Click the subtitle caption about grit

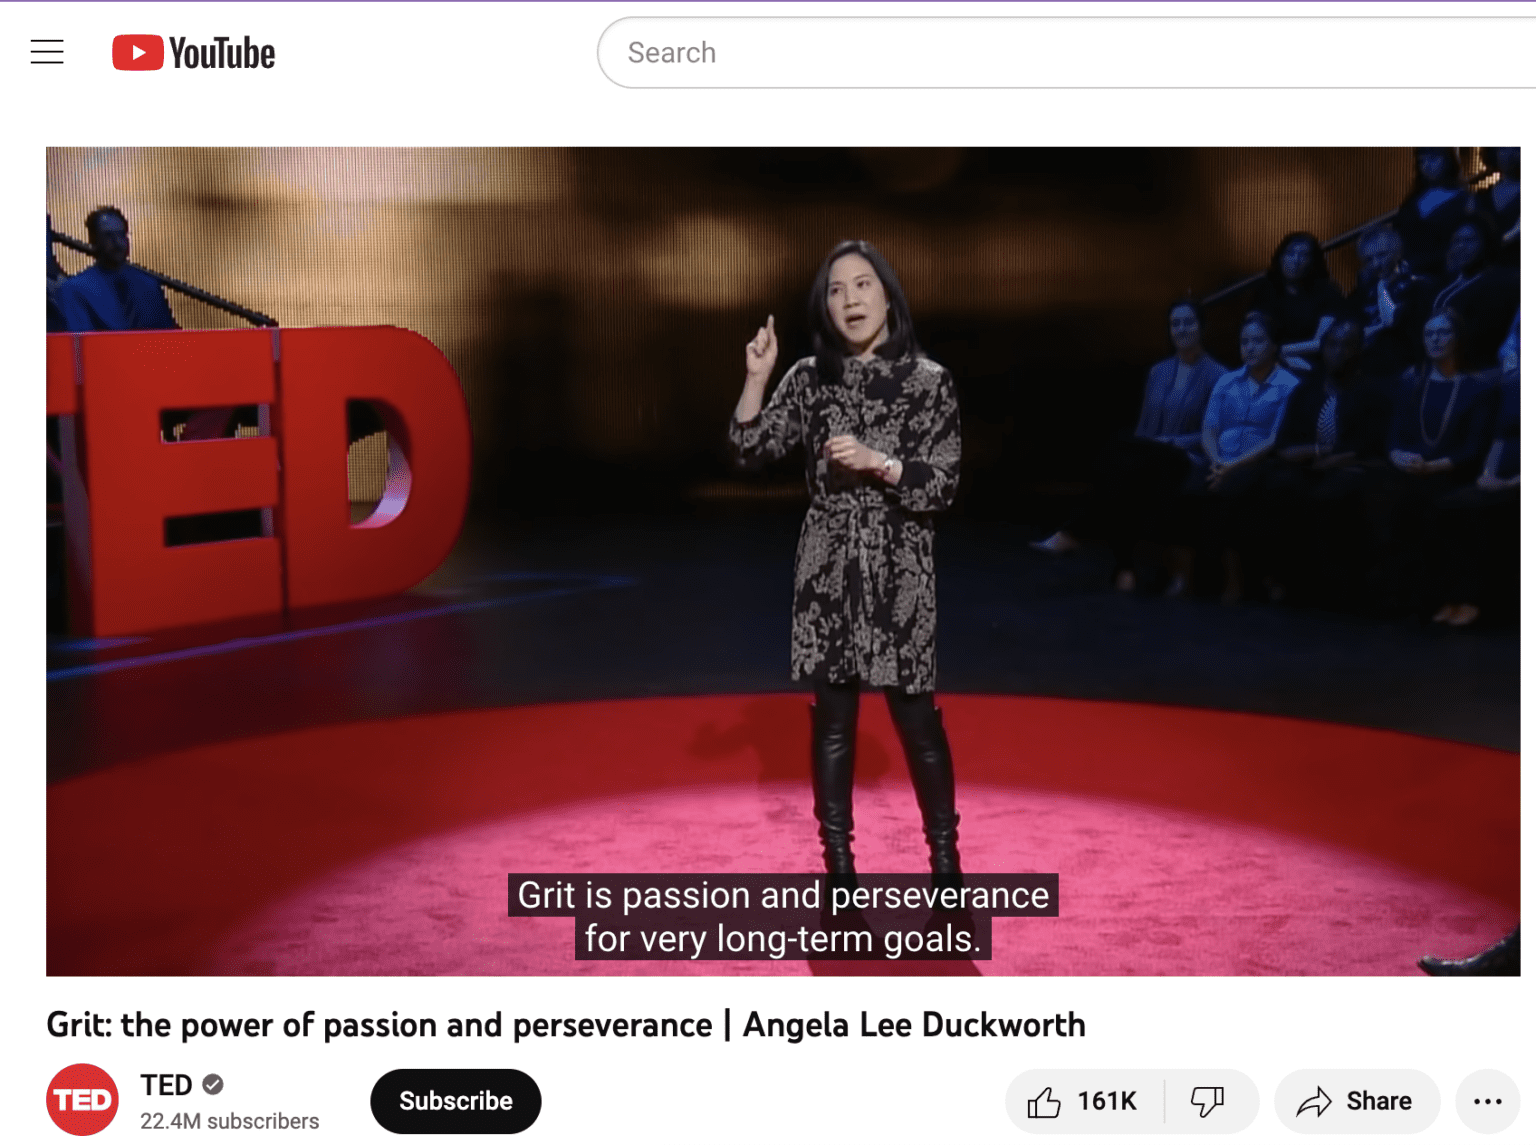click(x=783, y=917)
